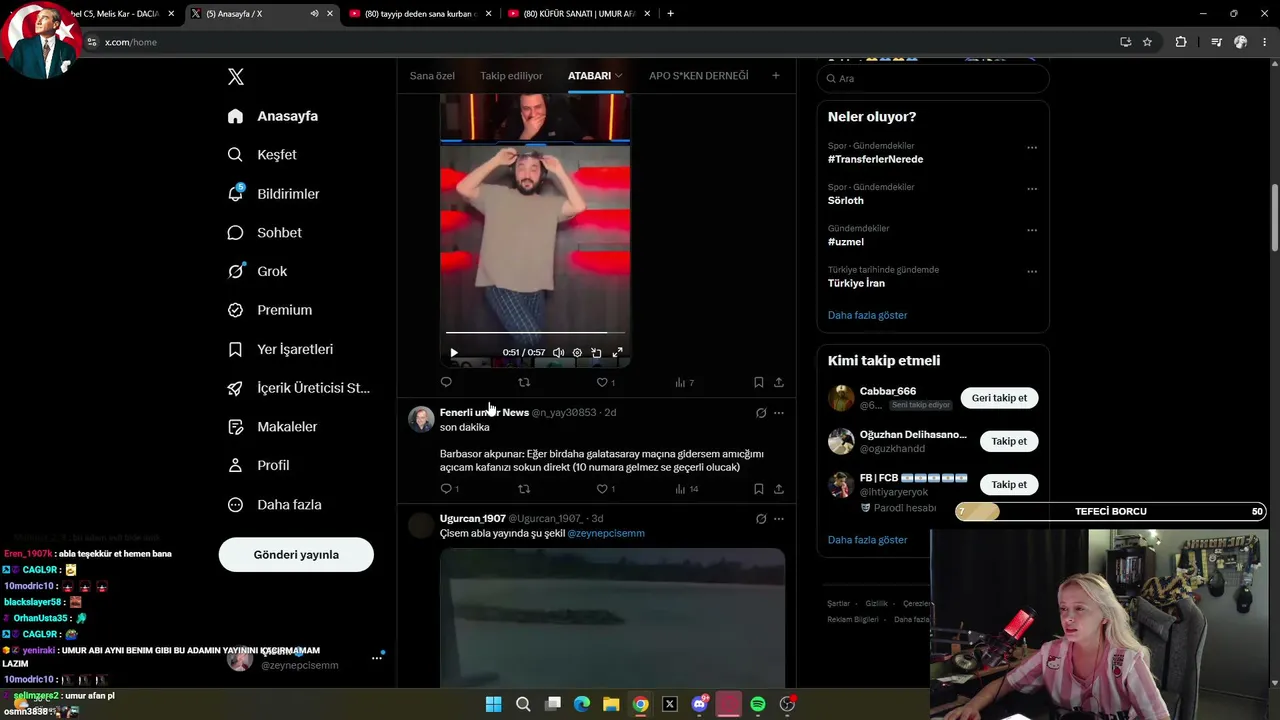Bookmark this page with Chrome star
1280x720 pixels.
pyautogui.click(x=1147, y=42)
